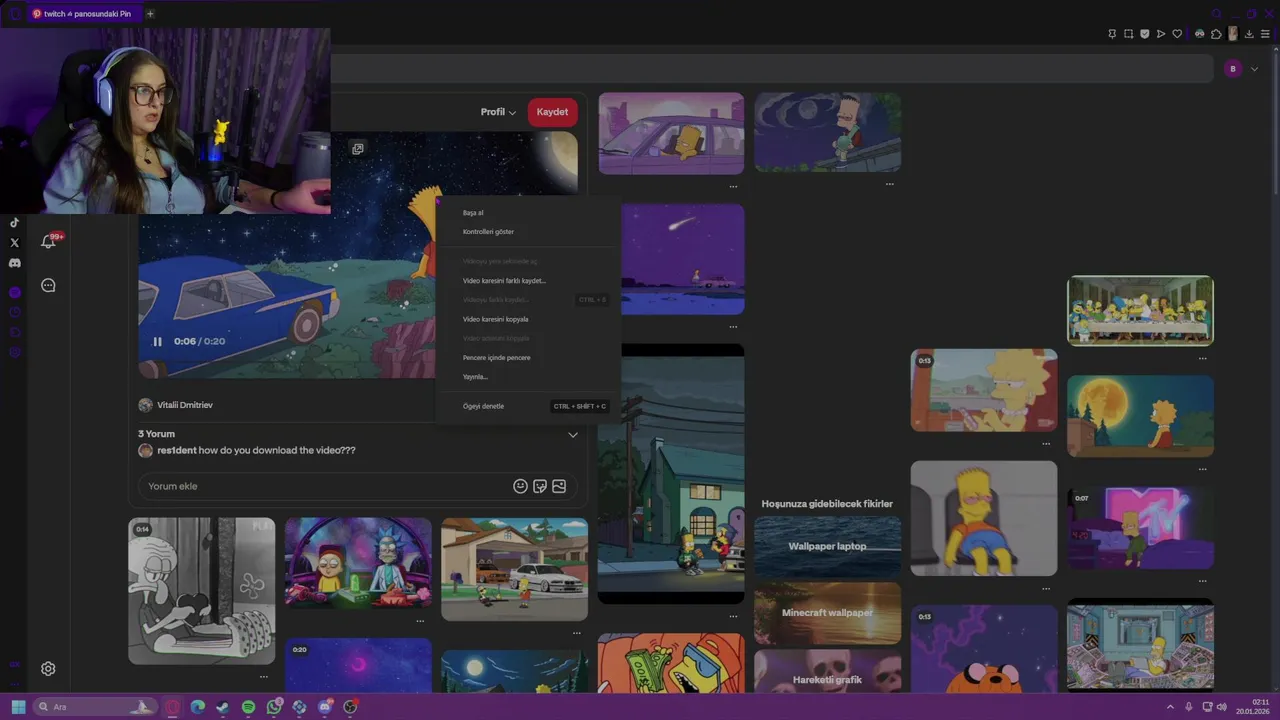
Task: Open the Spotify taskbar icon
Action: 248,707
